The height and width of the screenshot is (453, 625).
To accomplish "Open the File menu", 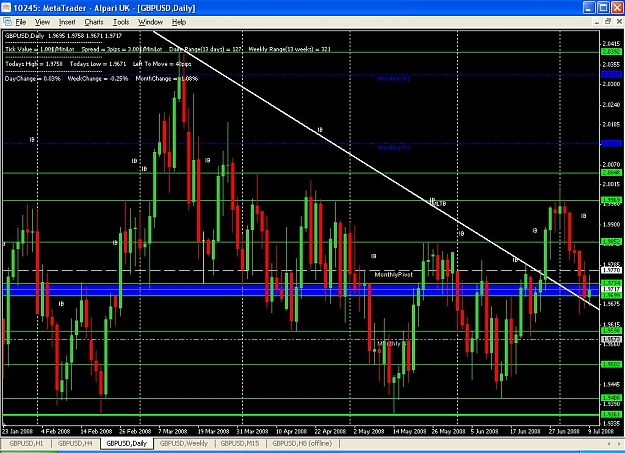I will pos(21,22).
